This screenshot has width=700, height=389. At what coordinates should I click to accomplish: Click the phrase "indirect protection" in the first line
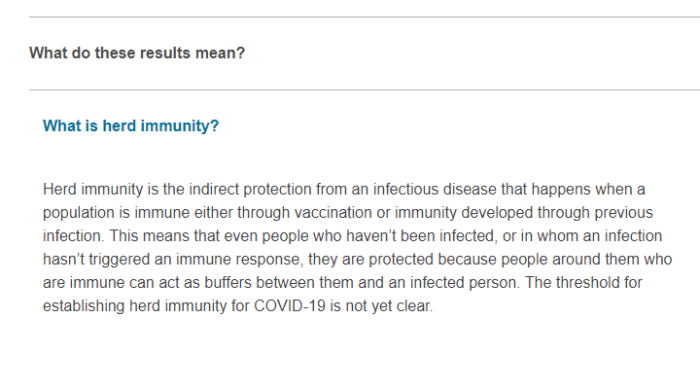250,189
